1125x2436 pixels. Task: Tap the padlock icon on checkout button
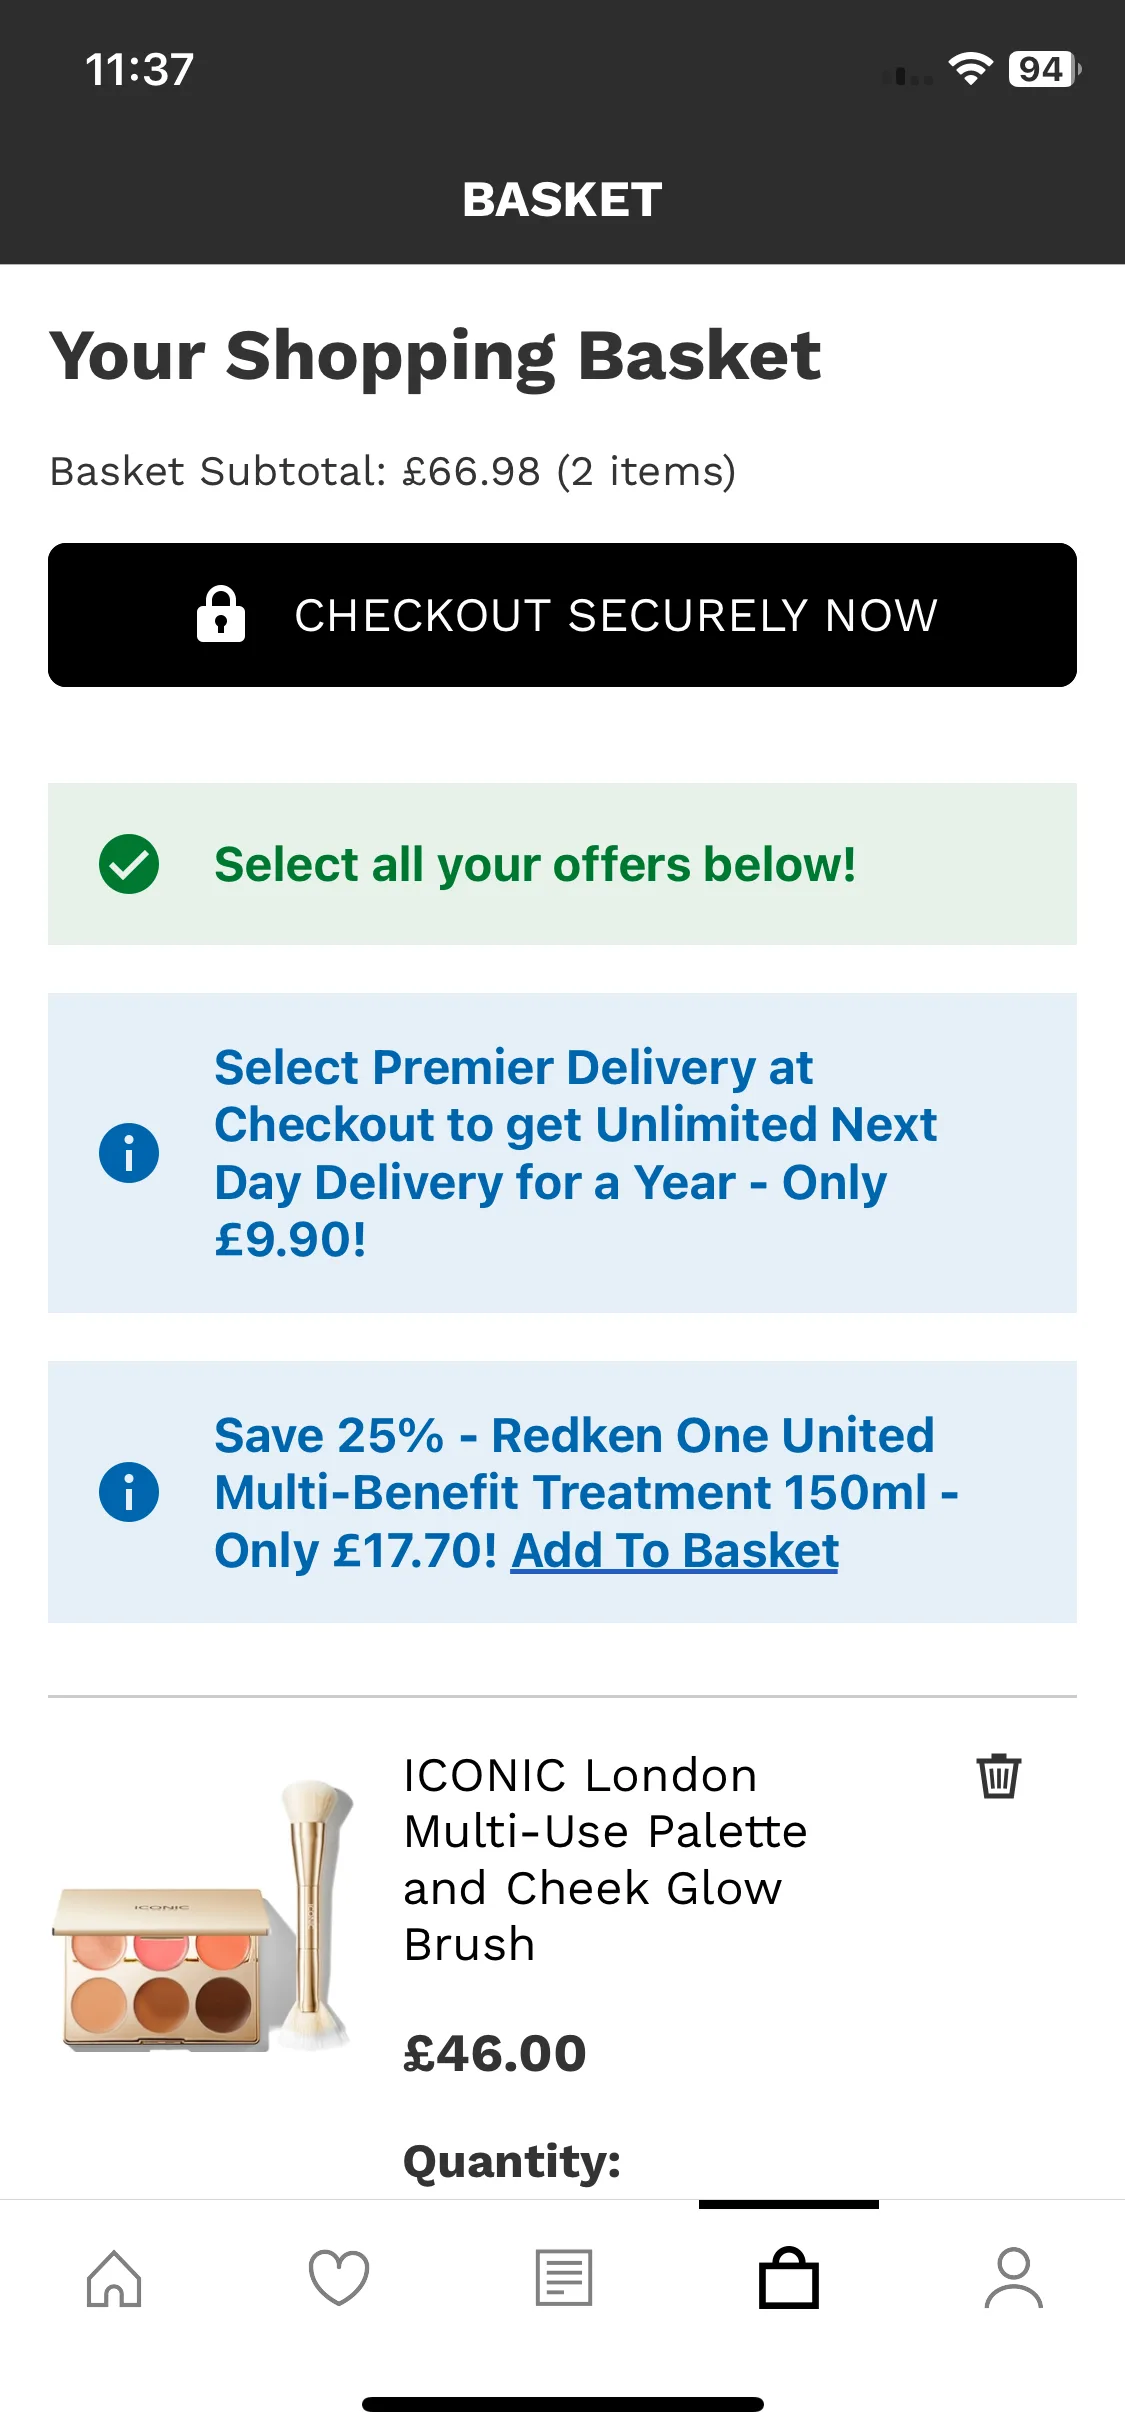tap(221, 615)
